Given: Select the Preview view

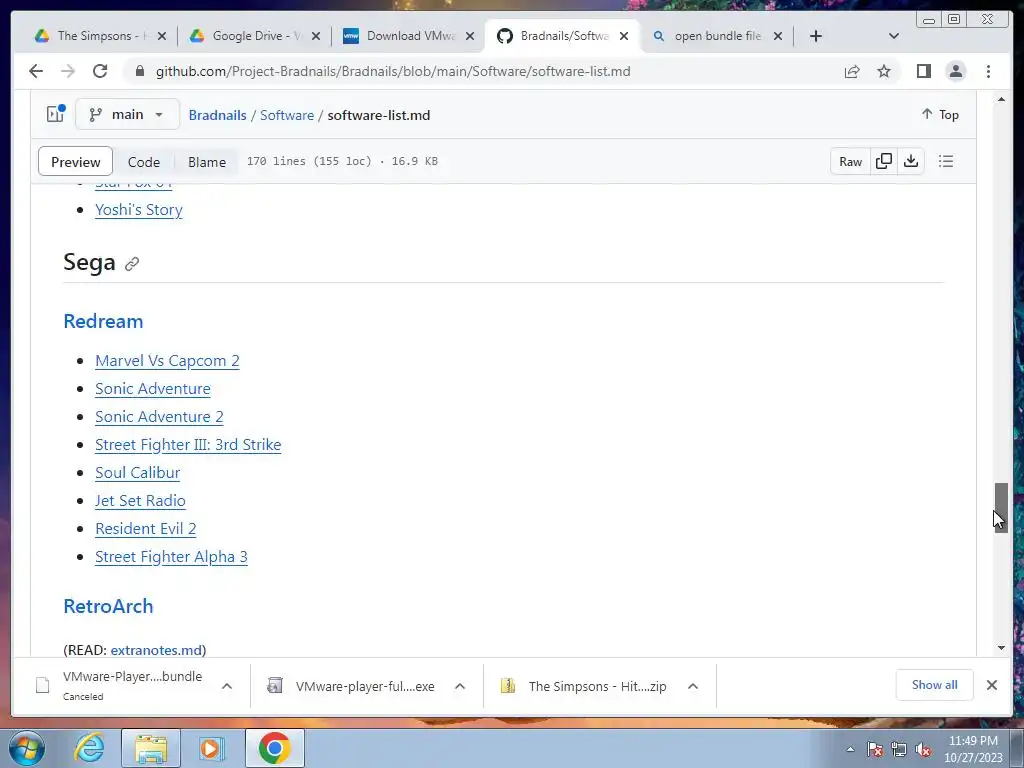Looking at the screenshot, I should coord(76,161).
